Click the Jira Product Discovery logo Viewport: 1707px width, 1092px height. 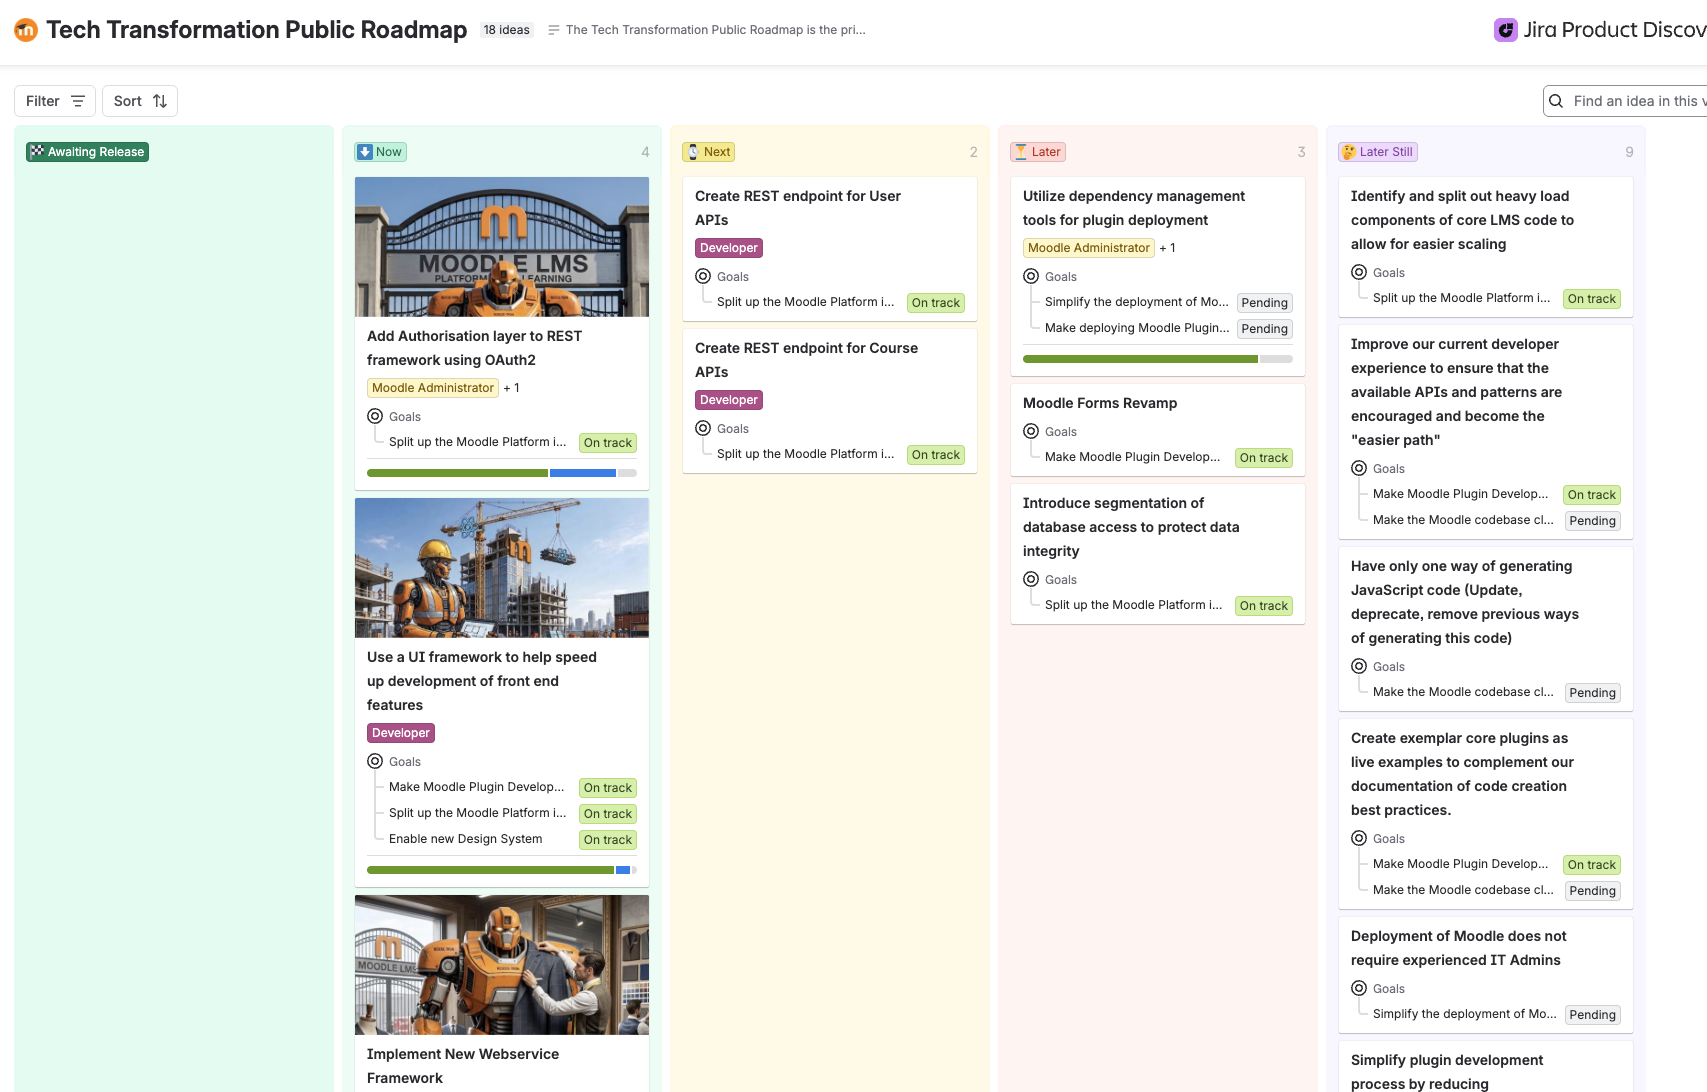(1600, 30)
